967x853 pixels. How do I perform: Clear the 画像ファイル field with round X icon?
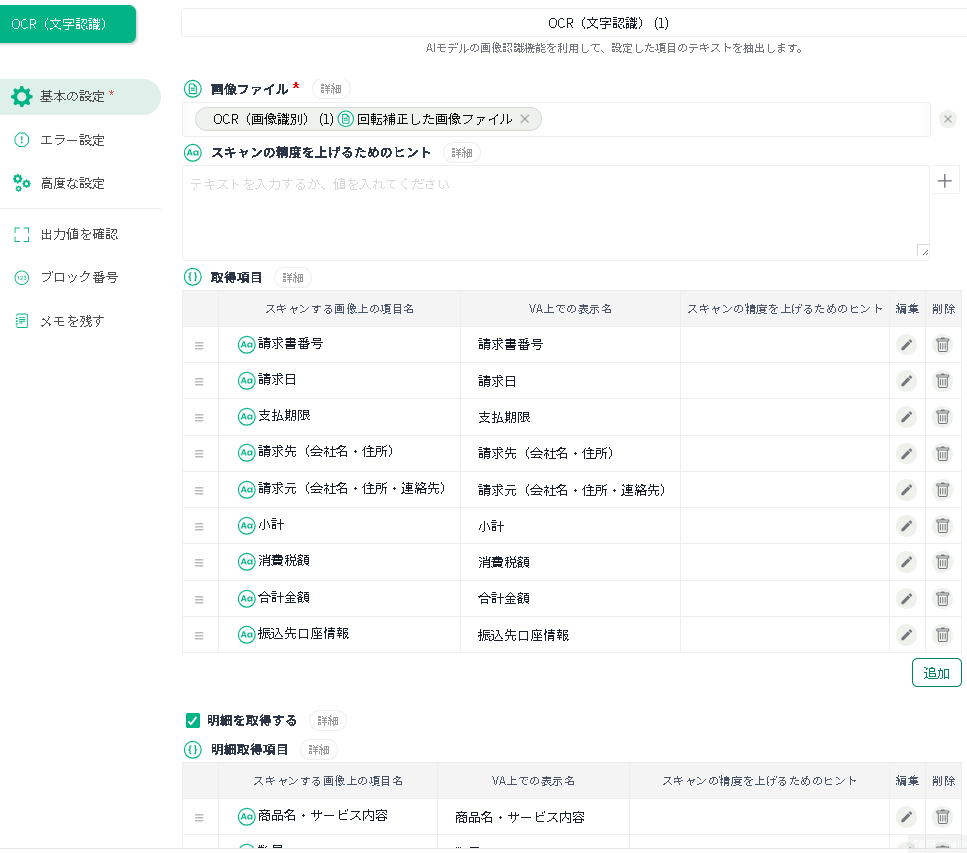tap(948, 120)
